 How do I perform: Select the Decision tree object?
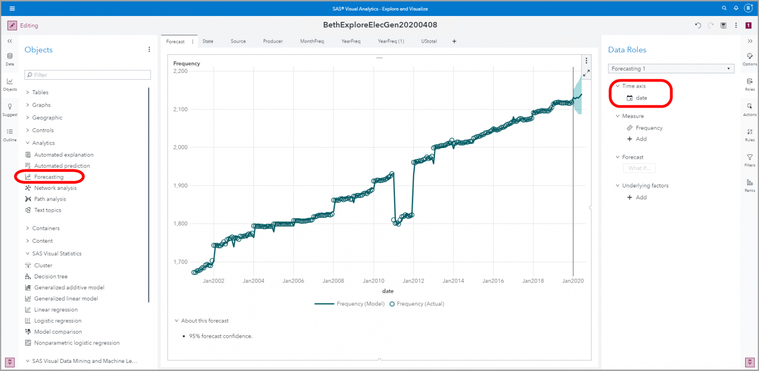click(x=46, y=277)
